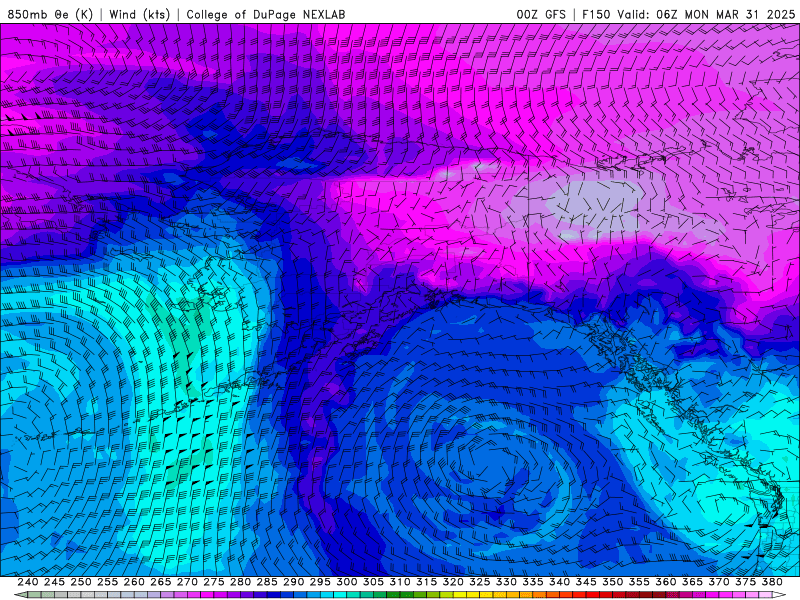Click the "00Z GFS" model run label
Screen dimensions: 800x600
pyautogui.click(x=541, y=15)
